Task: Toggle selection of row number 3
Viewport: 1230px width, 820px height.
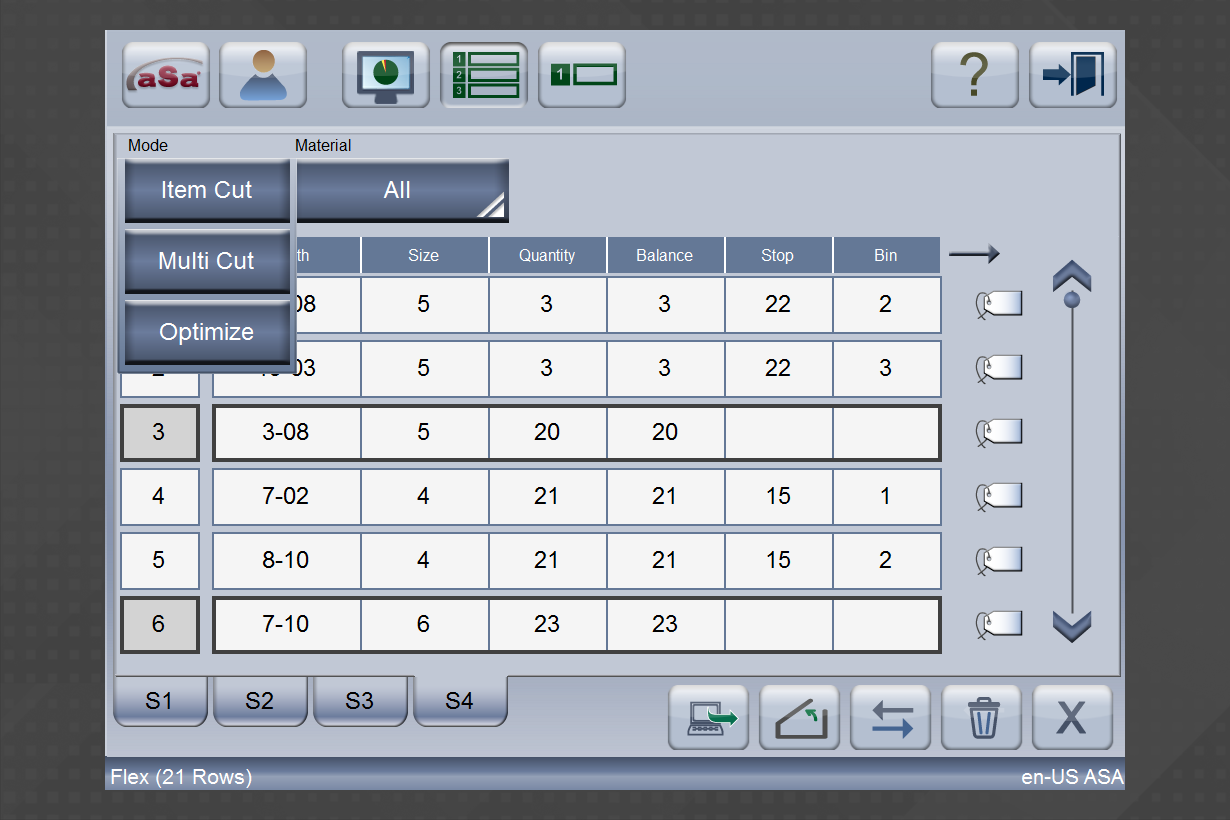Action: click(x=159, y=432)
